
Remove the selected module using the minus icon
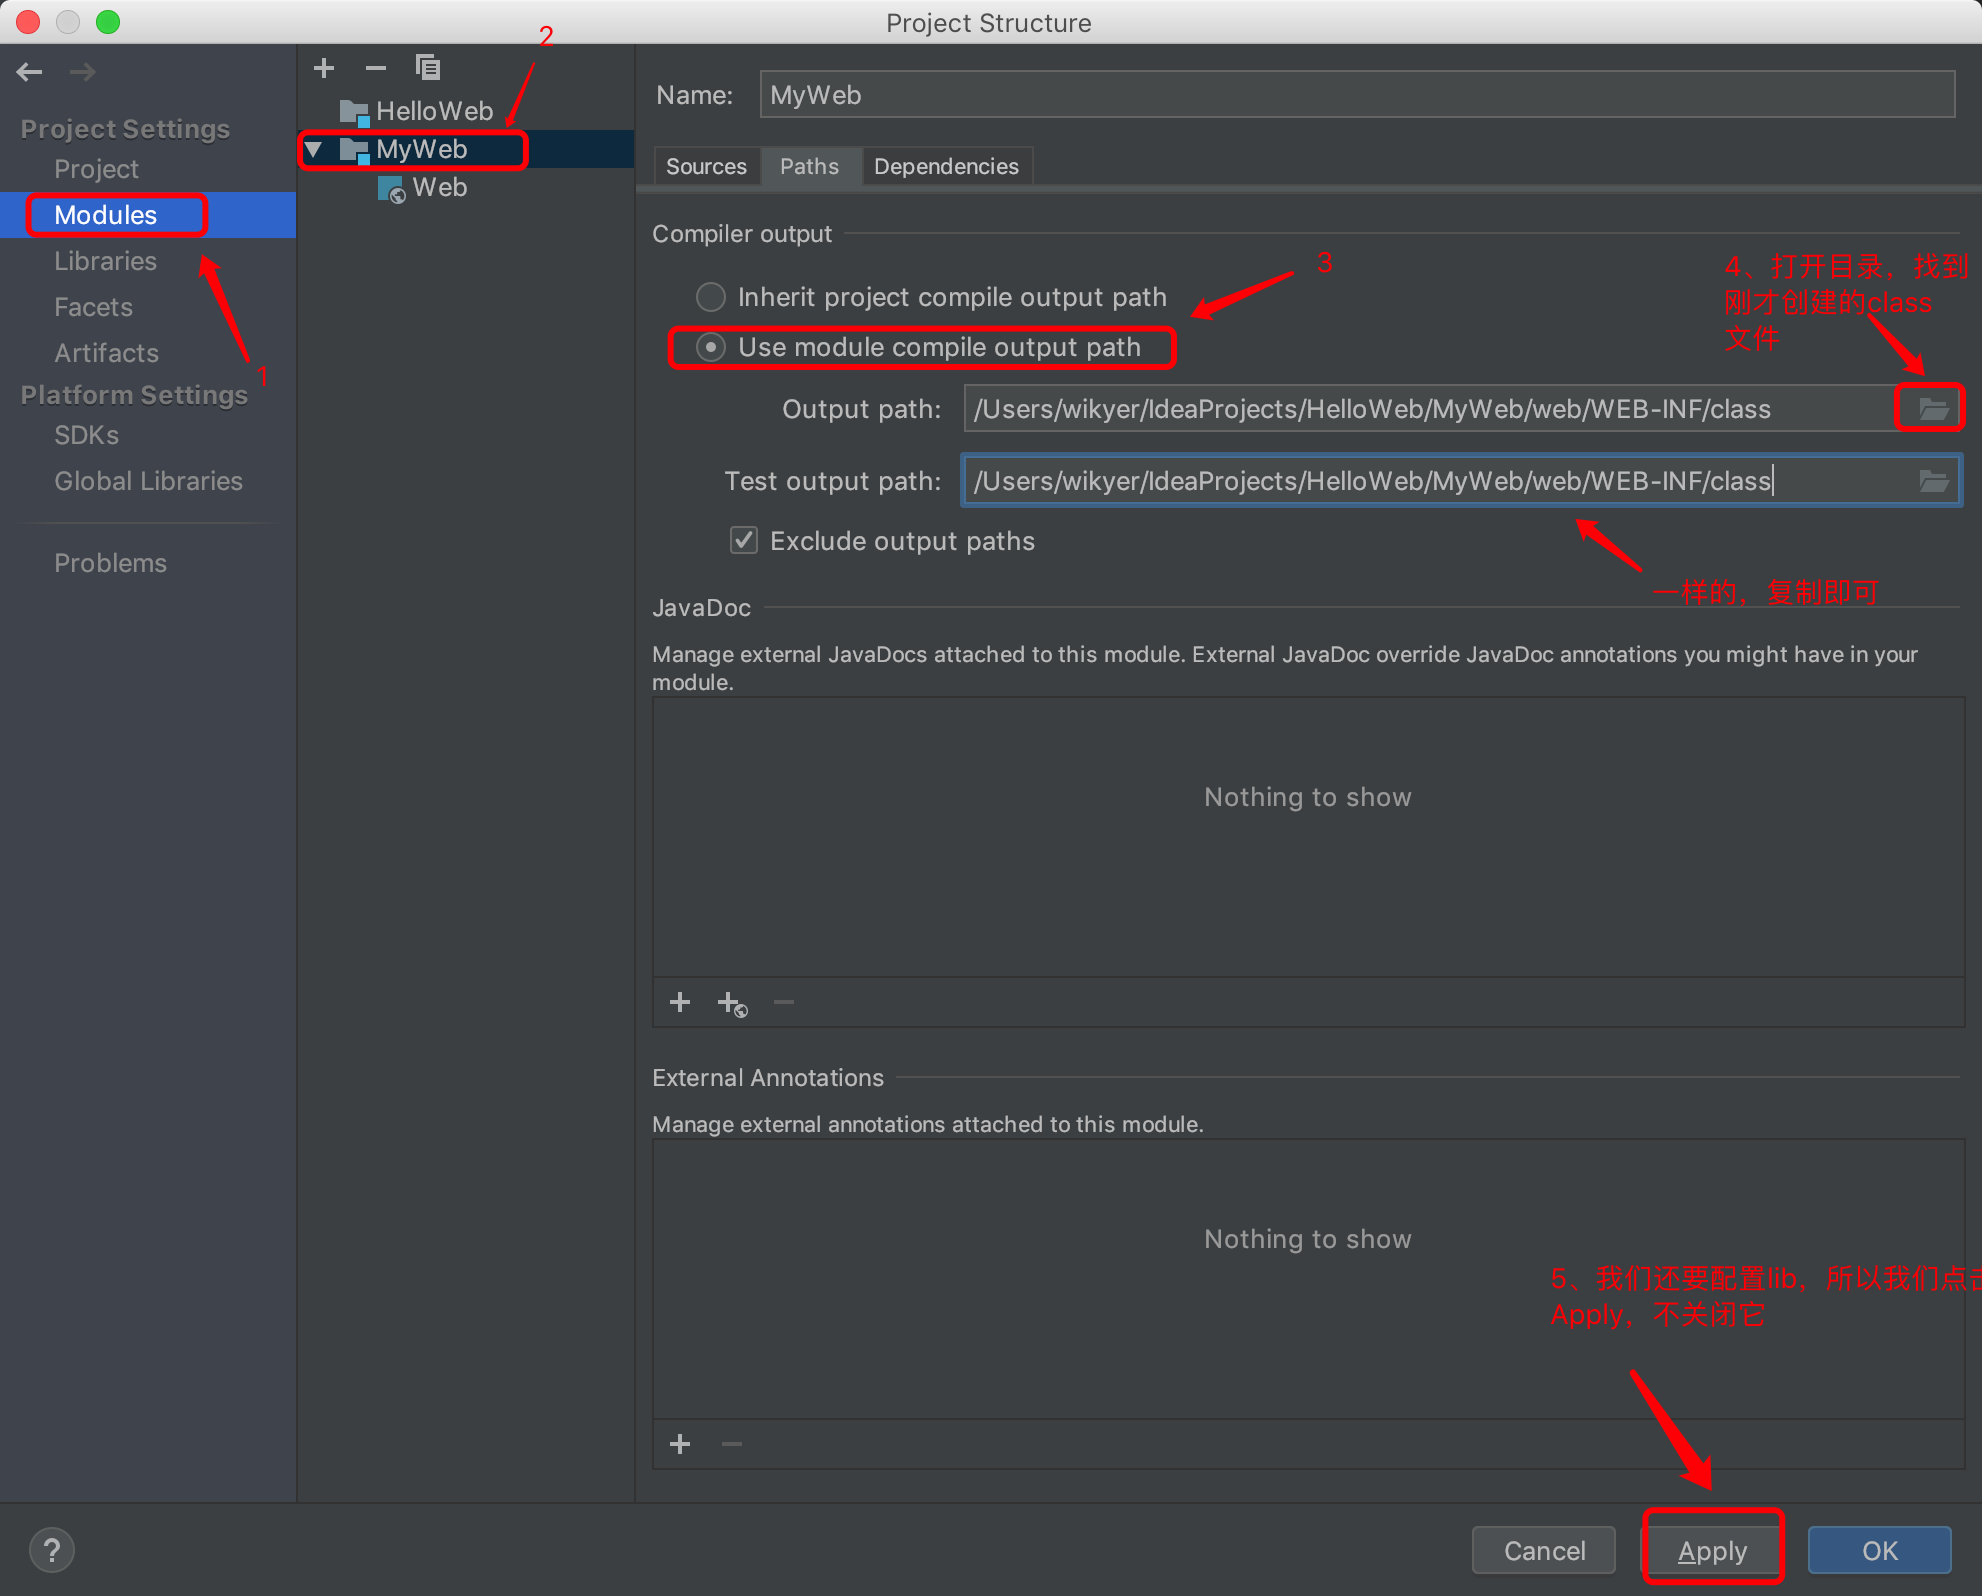click(x=375, y=67)
